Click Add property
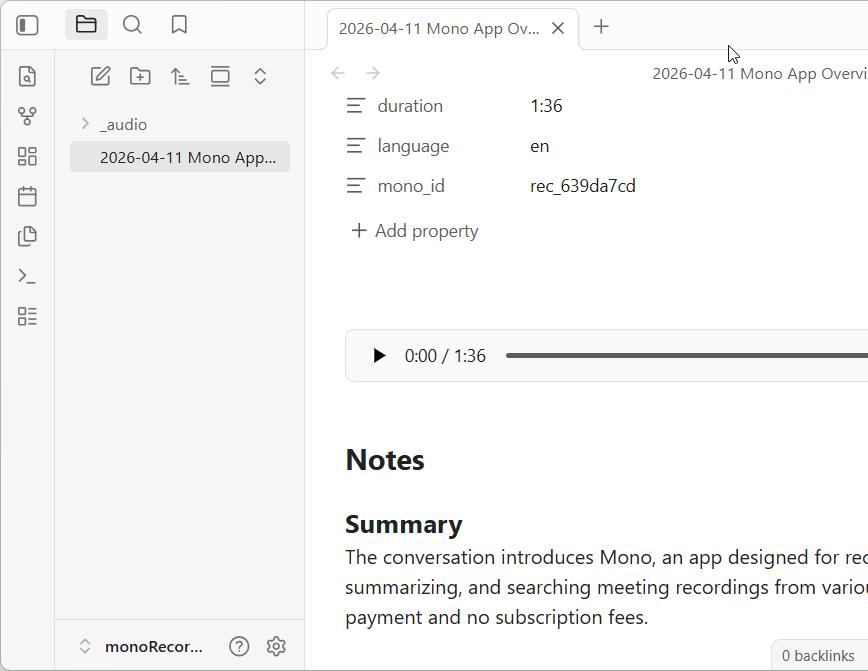This screenshot has width=868, height=671. tap(414, 230)
